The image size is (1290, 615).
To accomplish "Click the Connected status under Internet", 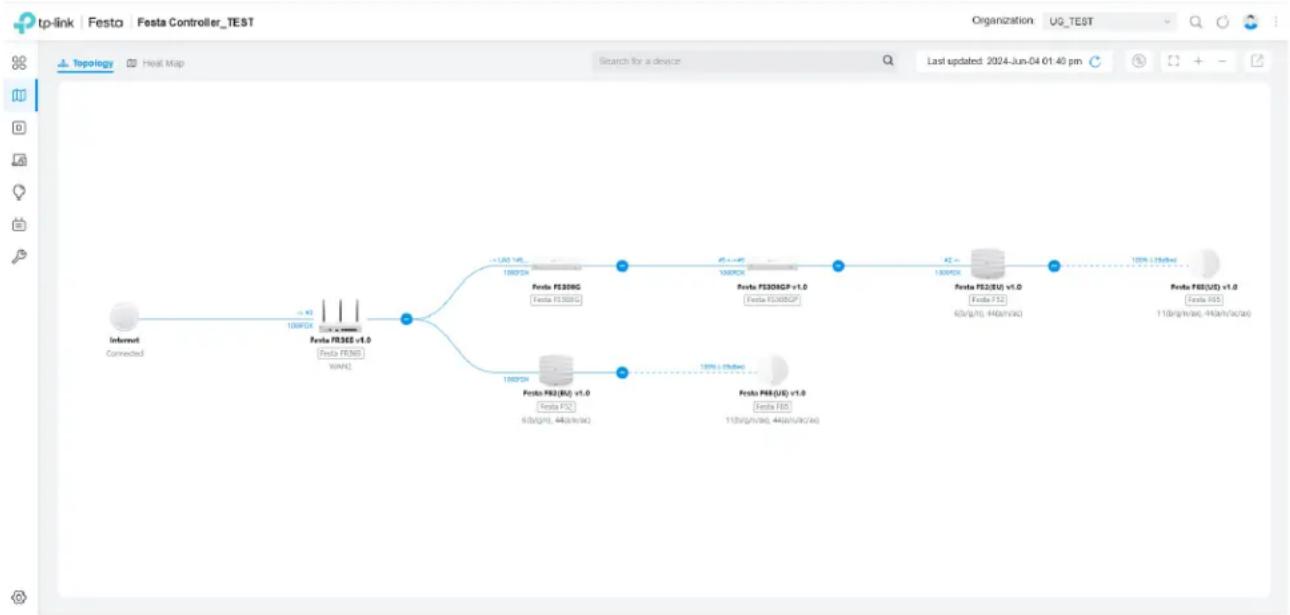I will point(125,353).
